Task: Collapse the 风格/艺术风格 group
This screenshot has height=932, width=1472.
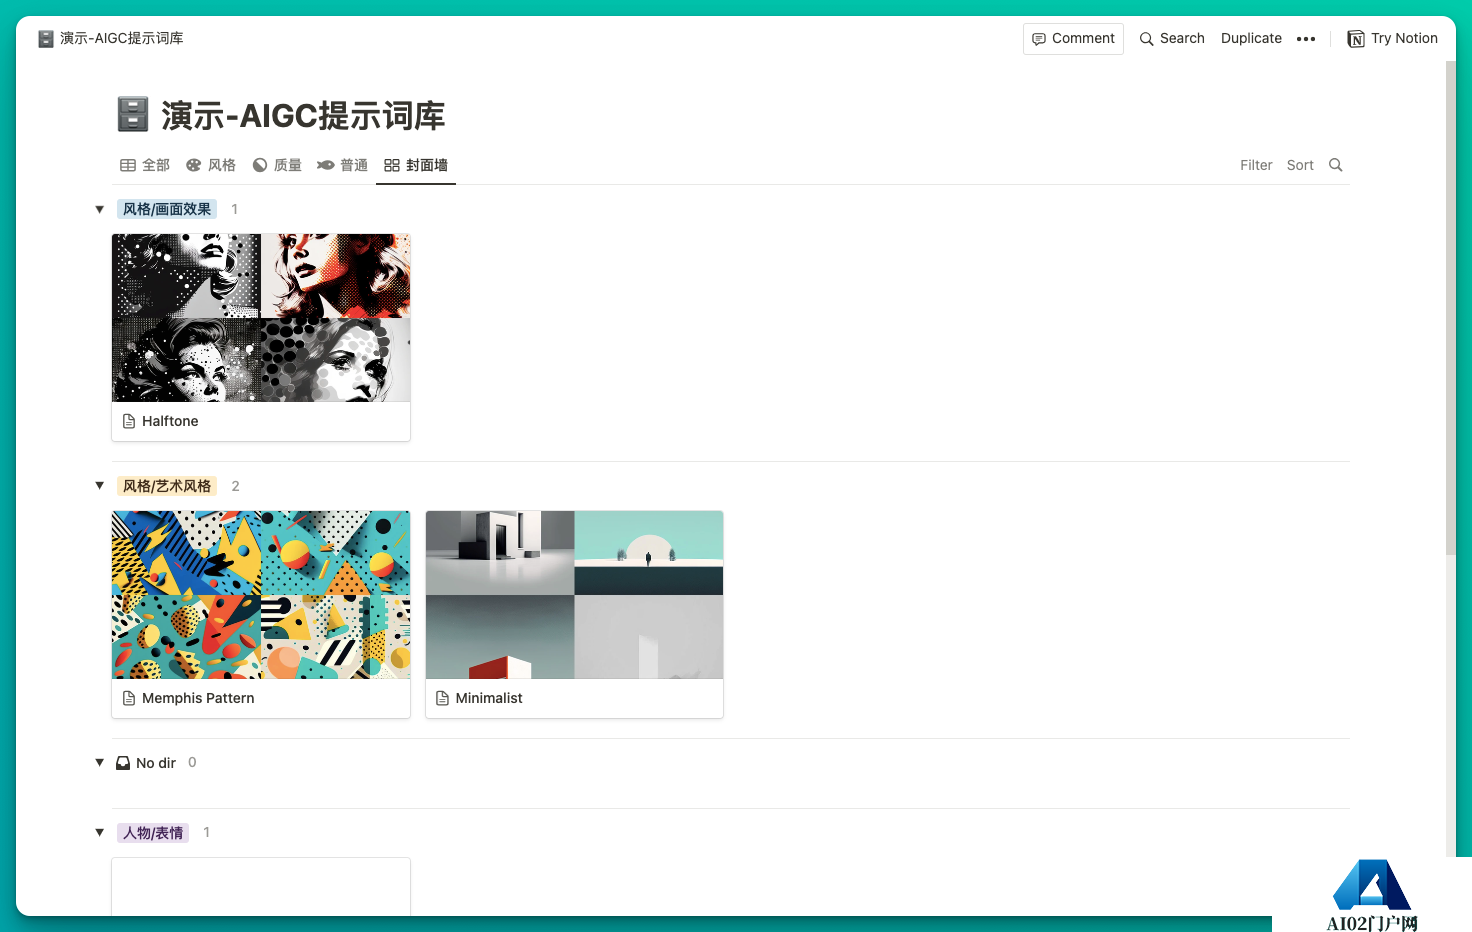Action: [x=99, y=486]
